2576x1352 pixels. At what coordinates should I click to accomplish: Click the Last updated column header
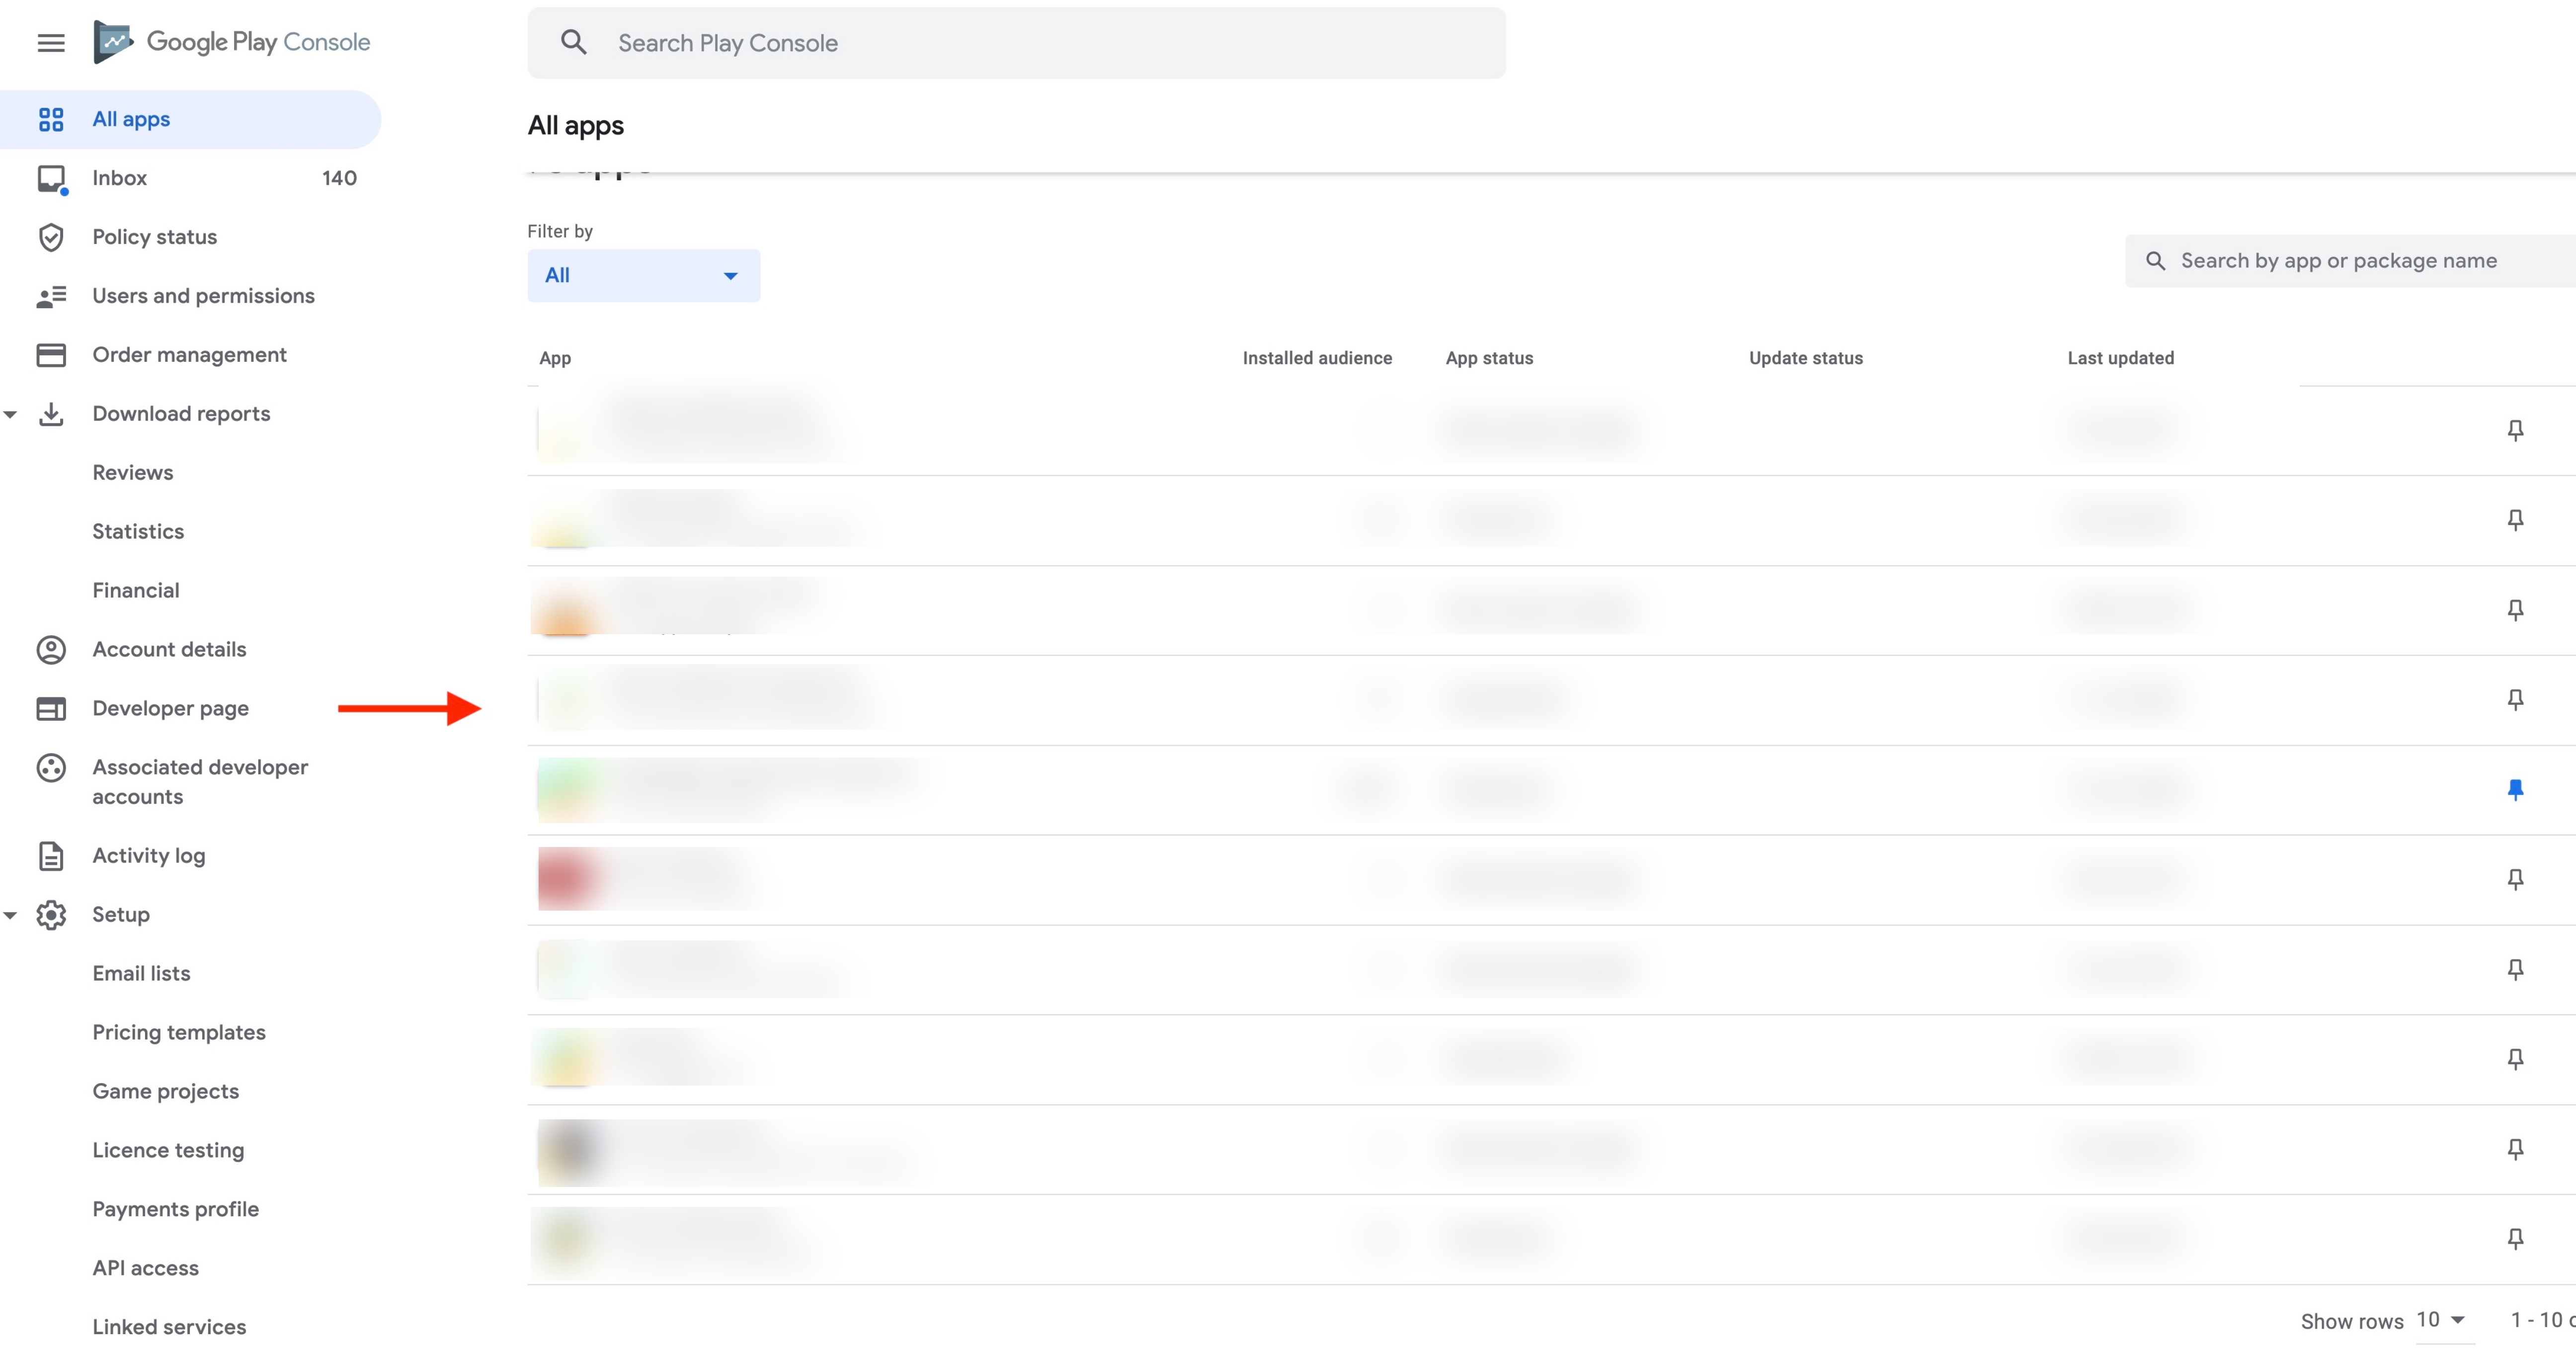(x=2120, y=358)
